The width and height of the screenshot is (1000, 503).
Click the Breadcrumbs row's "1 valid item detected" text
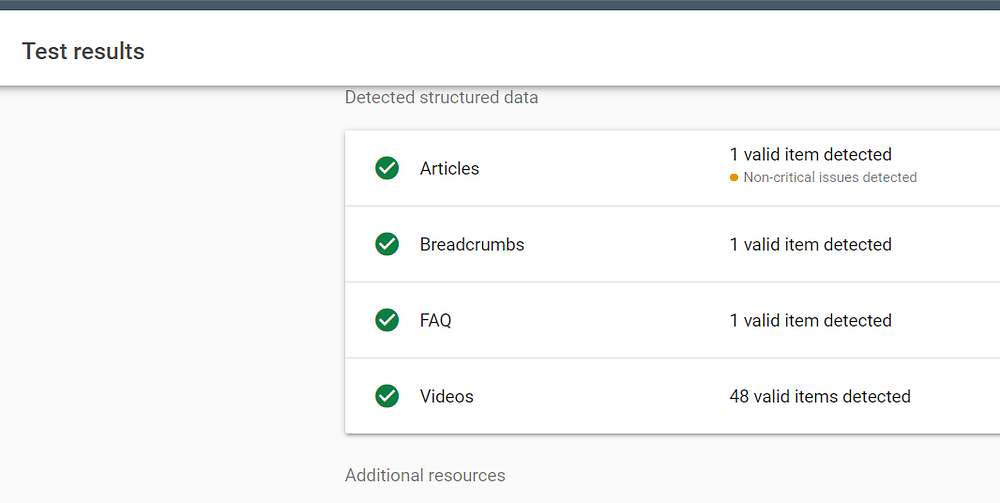810,244
